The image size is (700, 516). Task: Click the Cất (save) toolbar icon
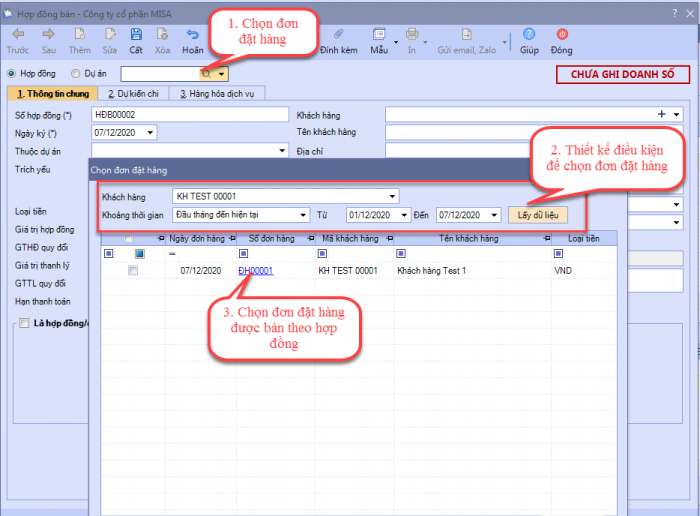click(x=135, y=35)
